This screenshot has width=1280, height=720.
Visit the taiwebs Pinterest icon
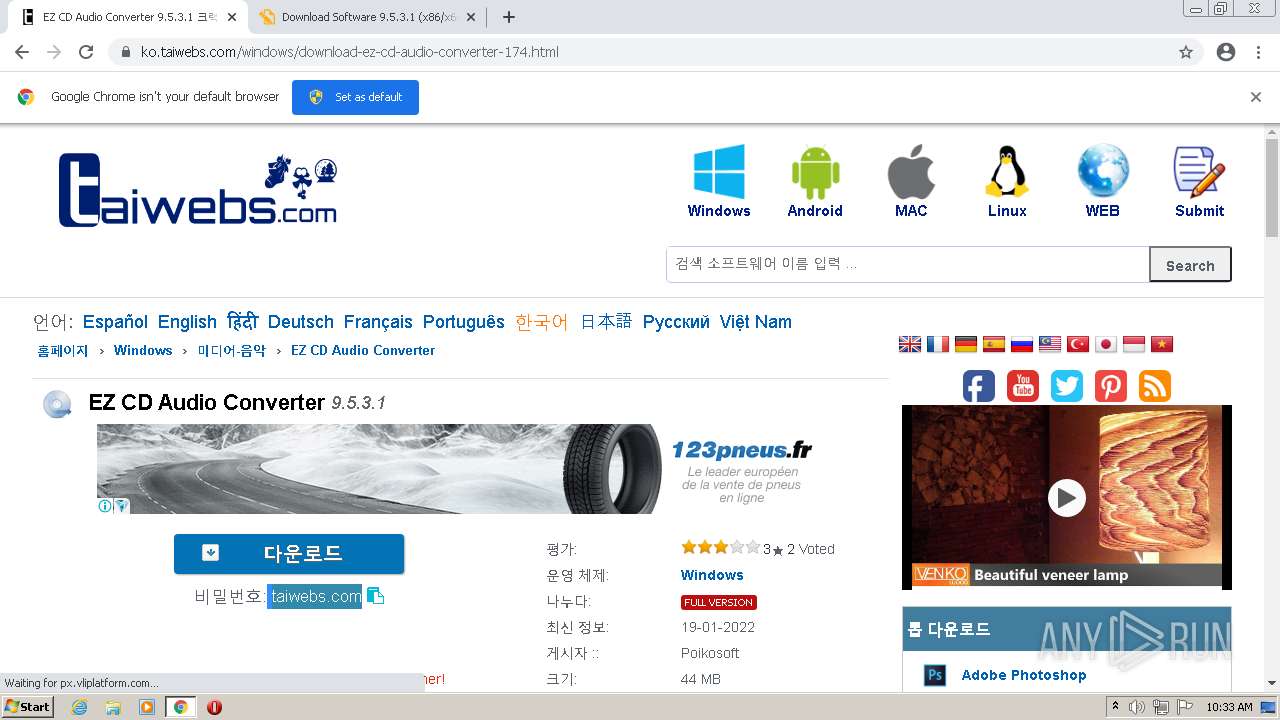[1111, 386]
